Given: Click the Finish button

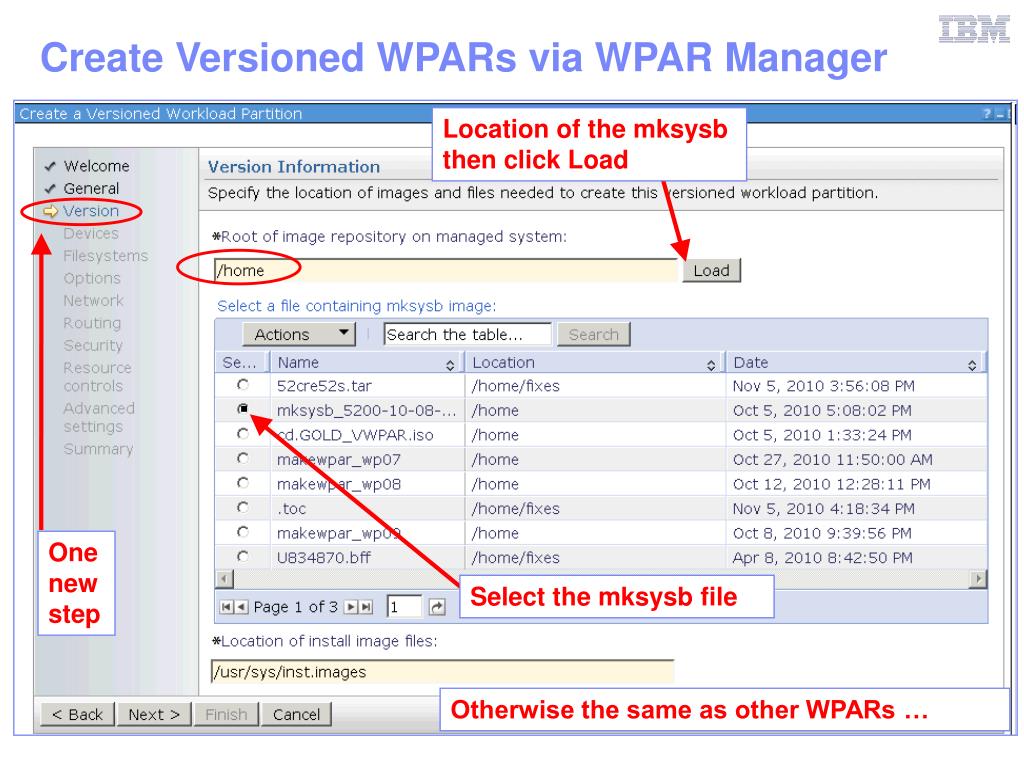Looking at the screenshot, I should tap(226, 714).
